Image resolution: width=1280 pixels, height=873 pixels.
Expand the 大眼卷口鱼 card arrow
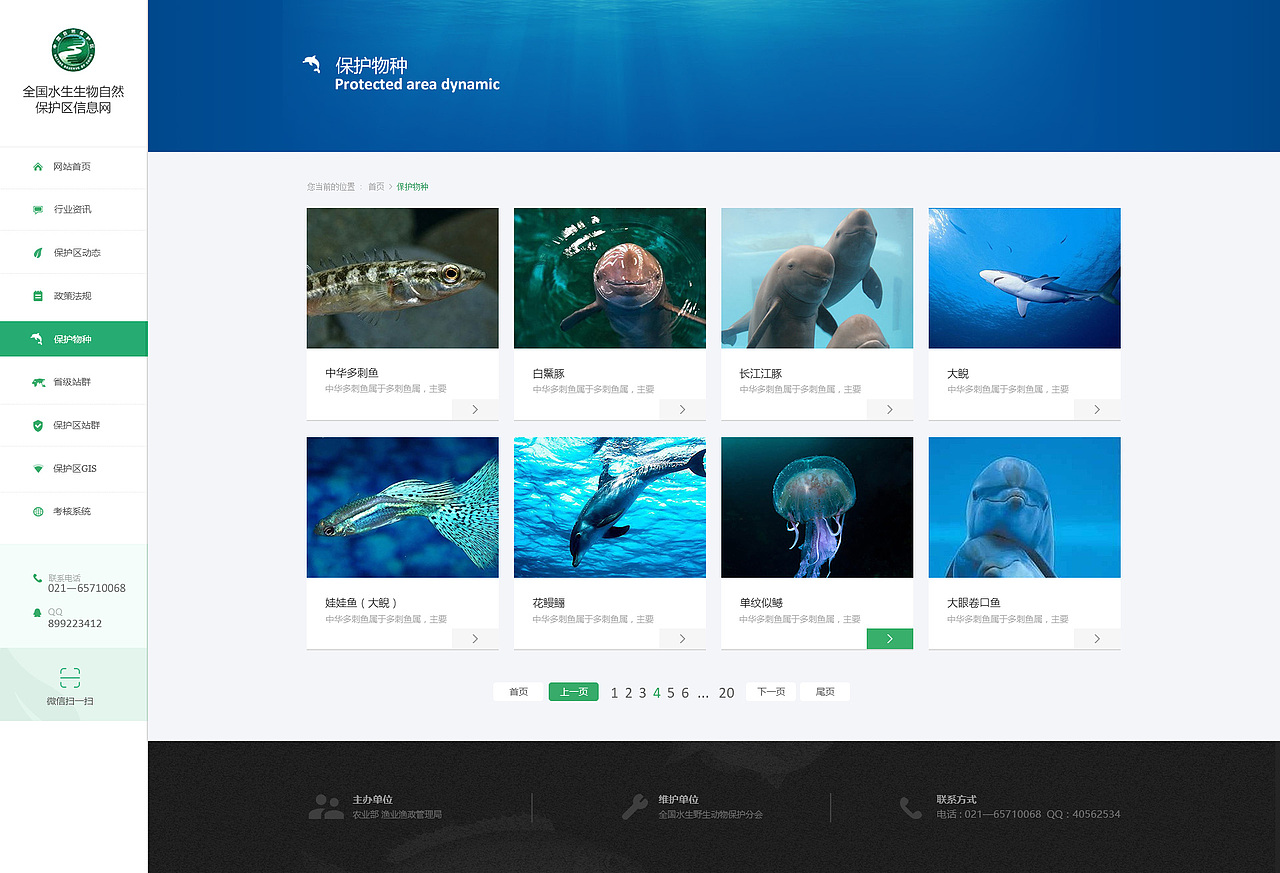pyautogui.click(x=1097, y=638)
